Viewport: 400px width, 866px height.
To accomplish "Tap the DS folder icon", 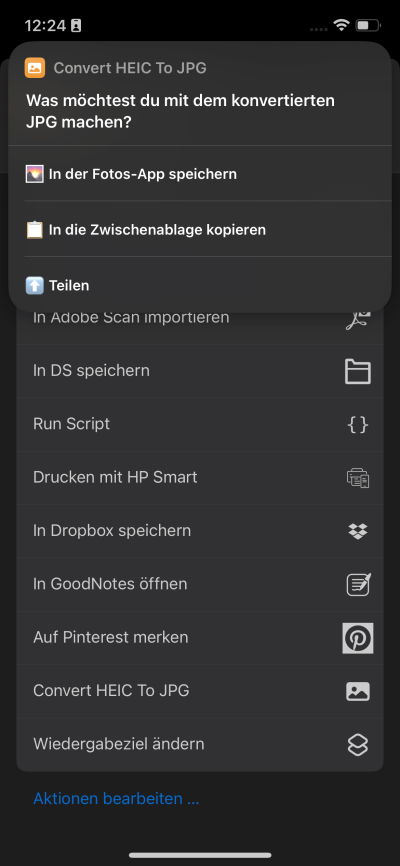I will pos(358,371).
